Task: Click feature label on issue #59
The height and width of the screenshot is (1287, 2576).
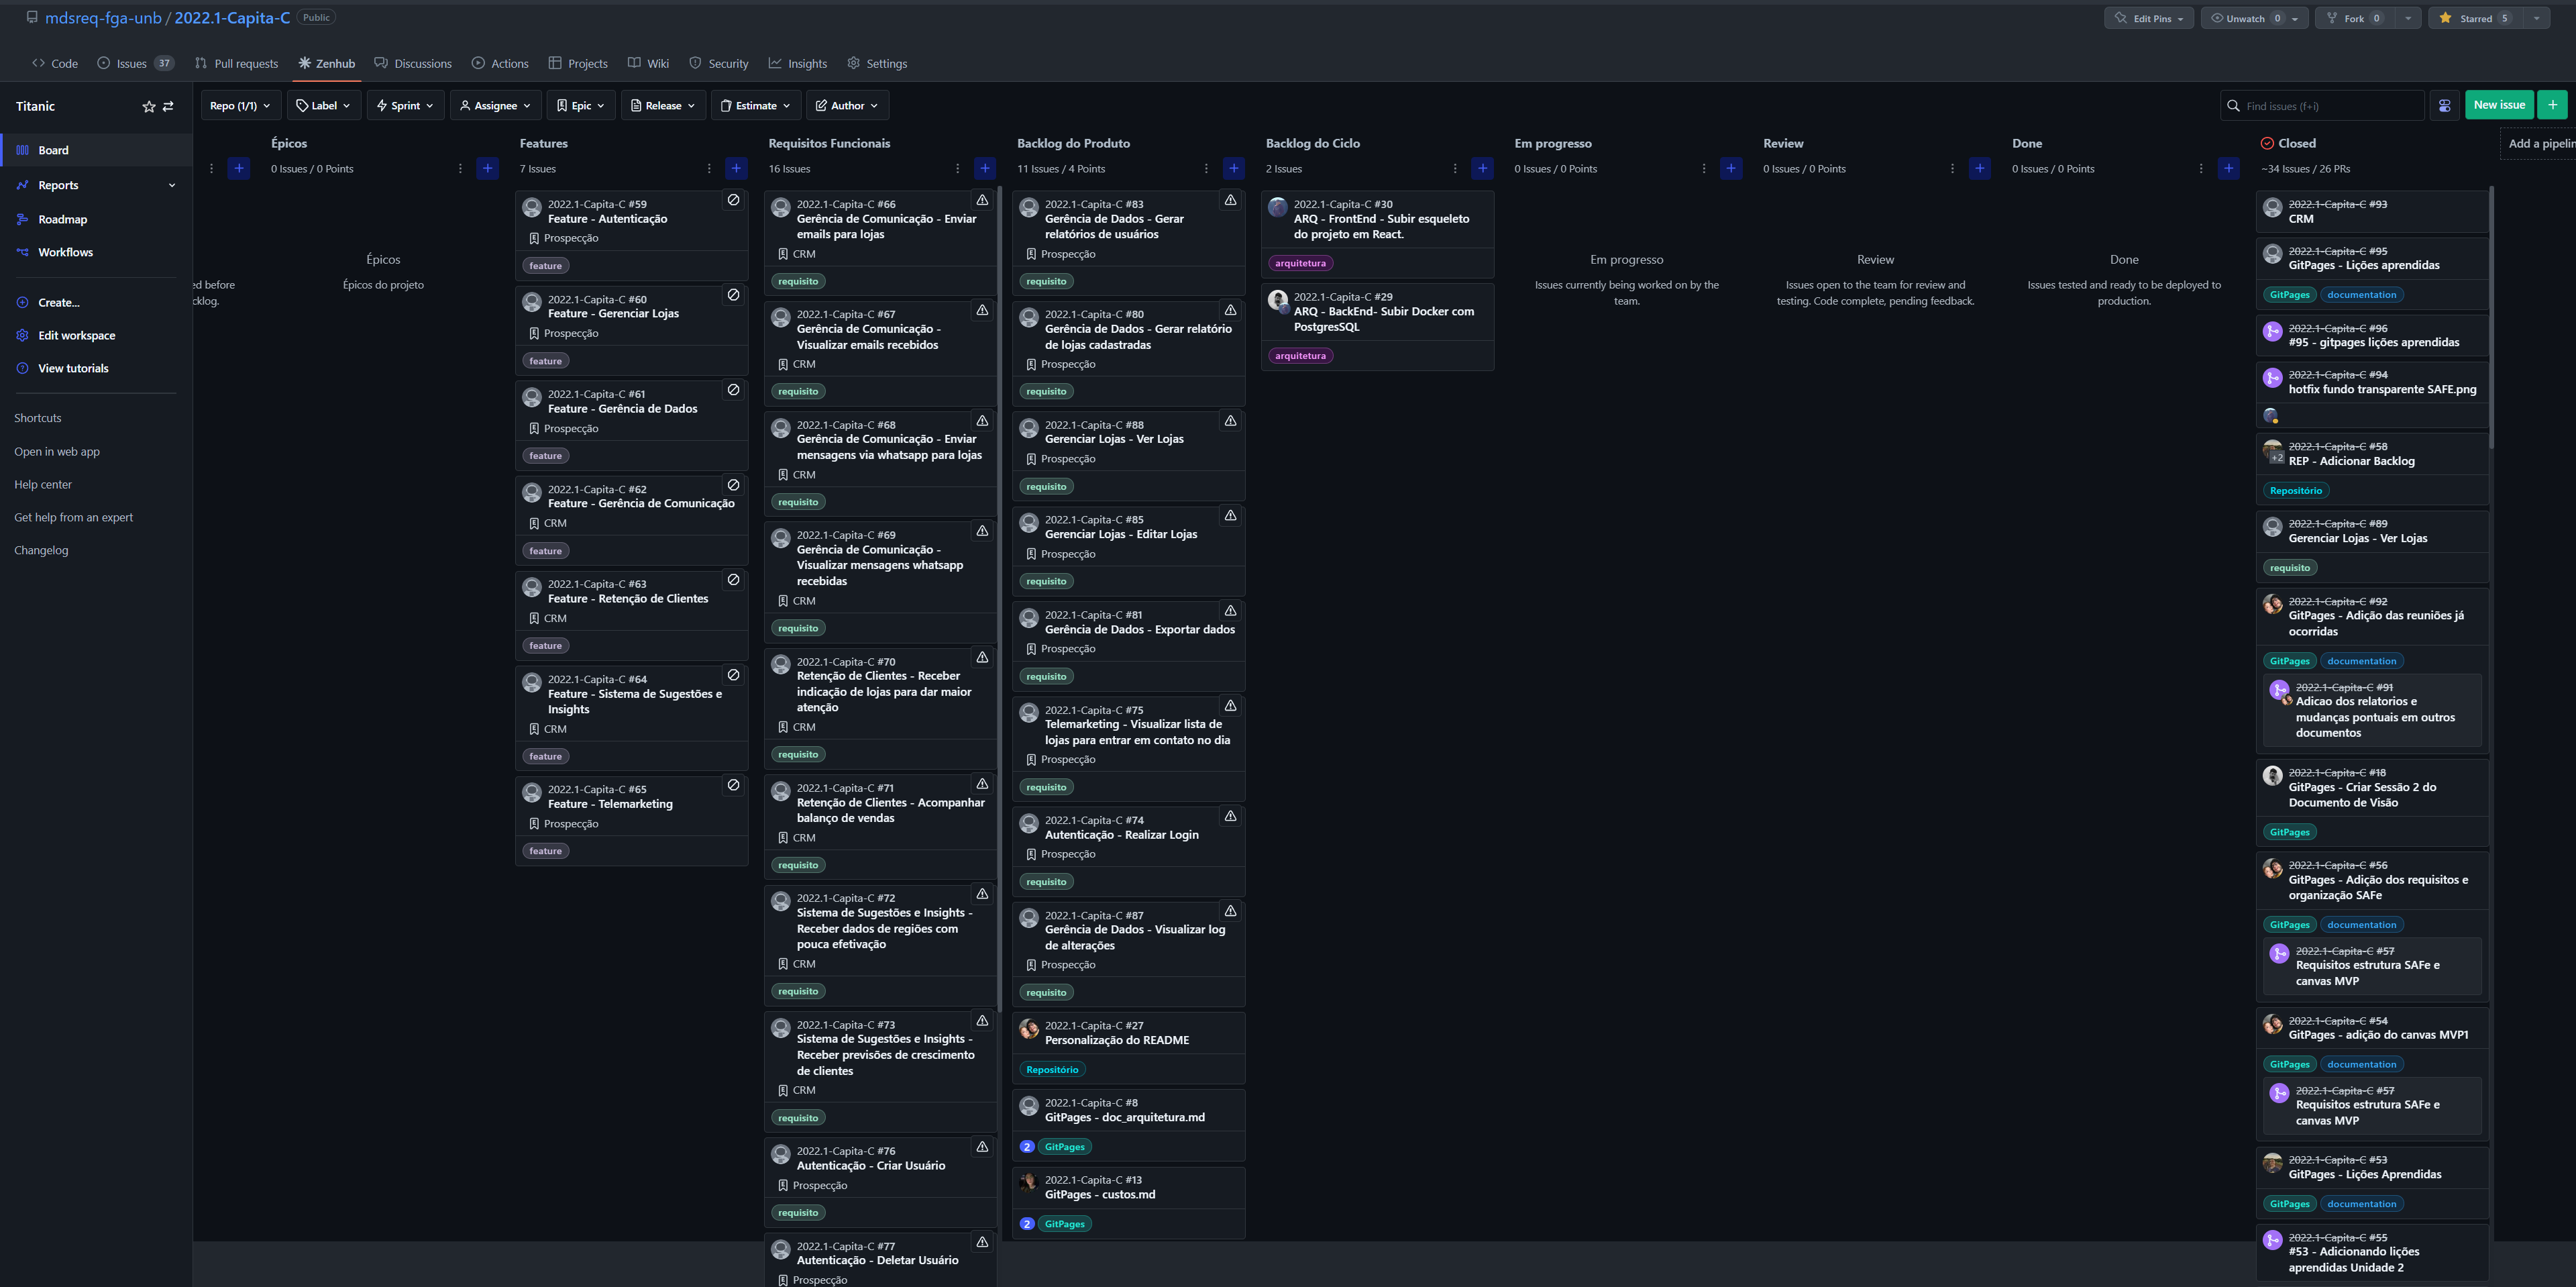Action: 545,265
